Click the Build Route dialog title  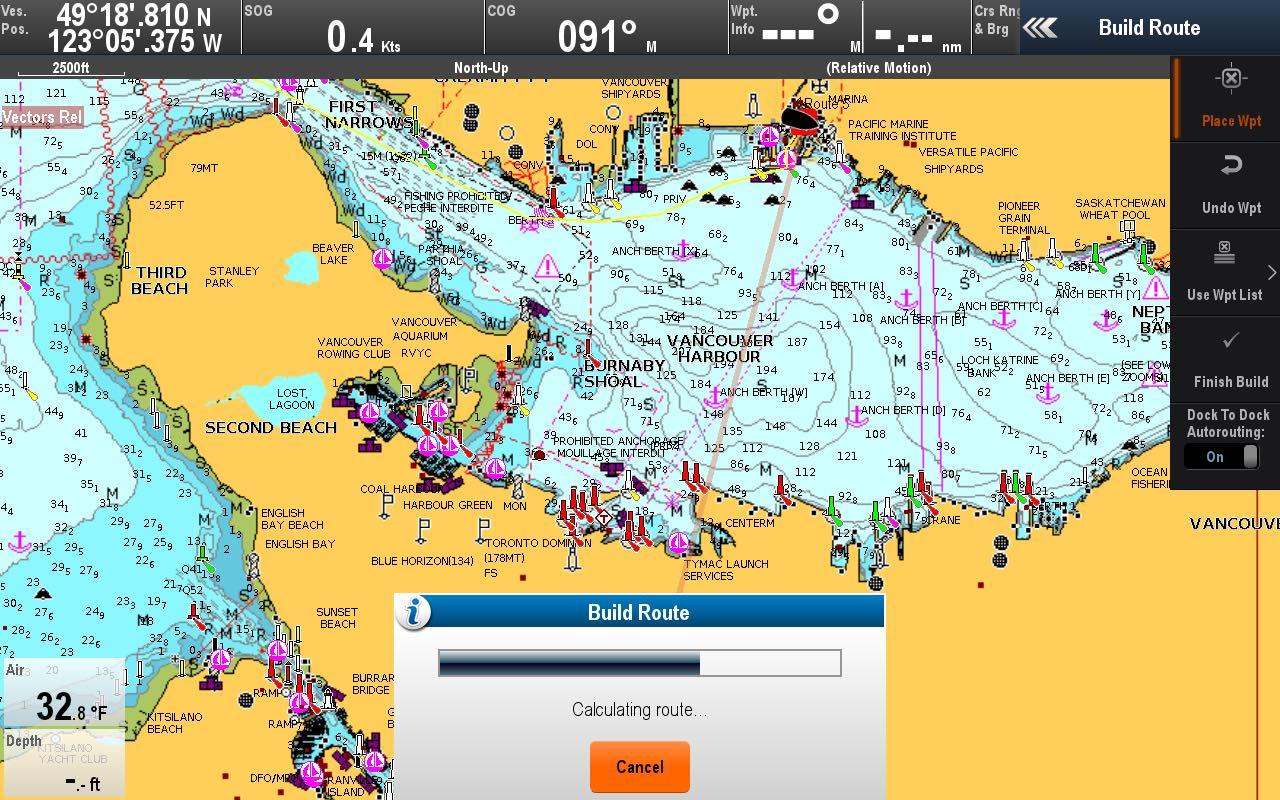[x=638, y=612]
